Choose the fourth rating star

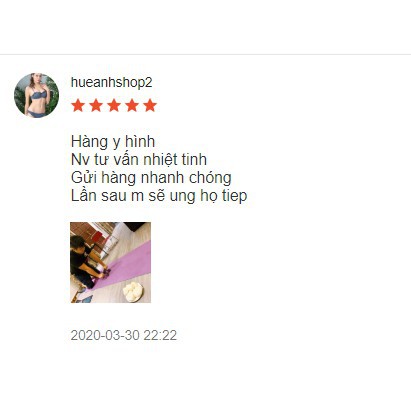[132, 105]
